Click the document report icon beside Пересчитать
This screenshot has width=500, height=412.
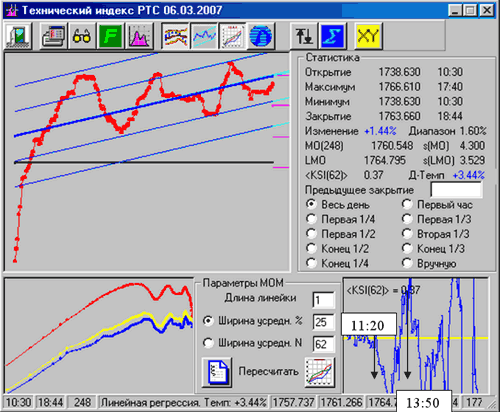point(217,372)
